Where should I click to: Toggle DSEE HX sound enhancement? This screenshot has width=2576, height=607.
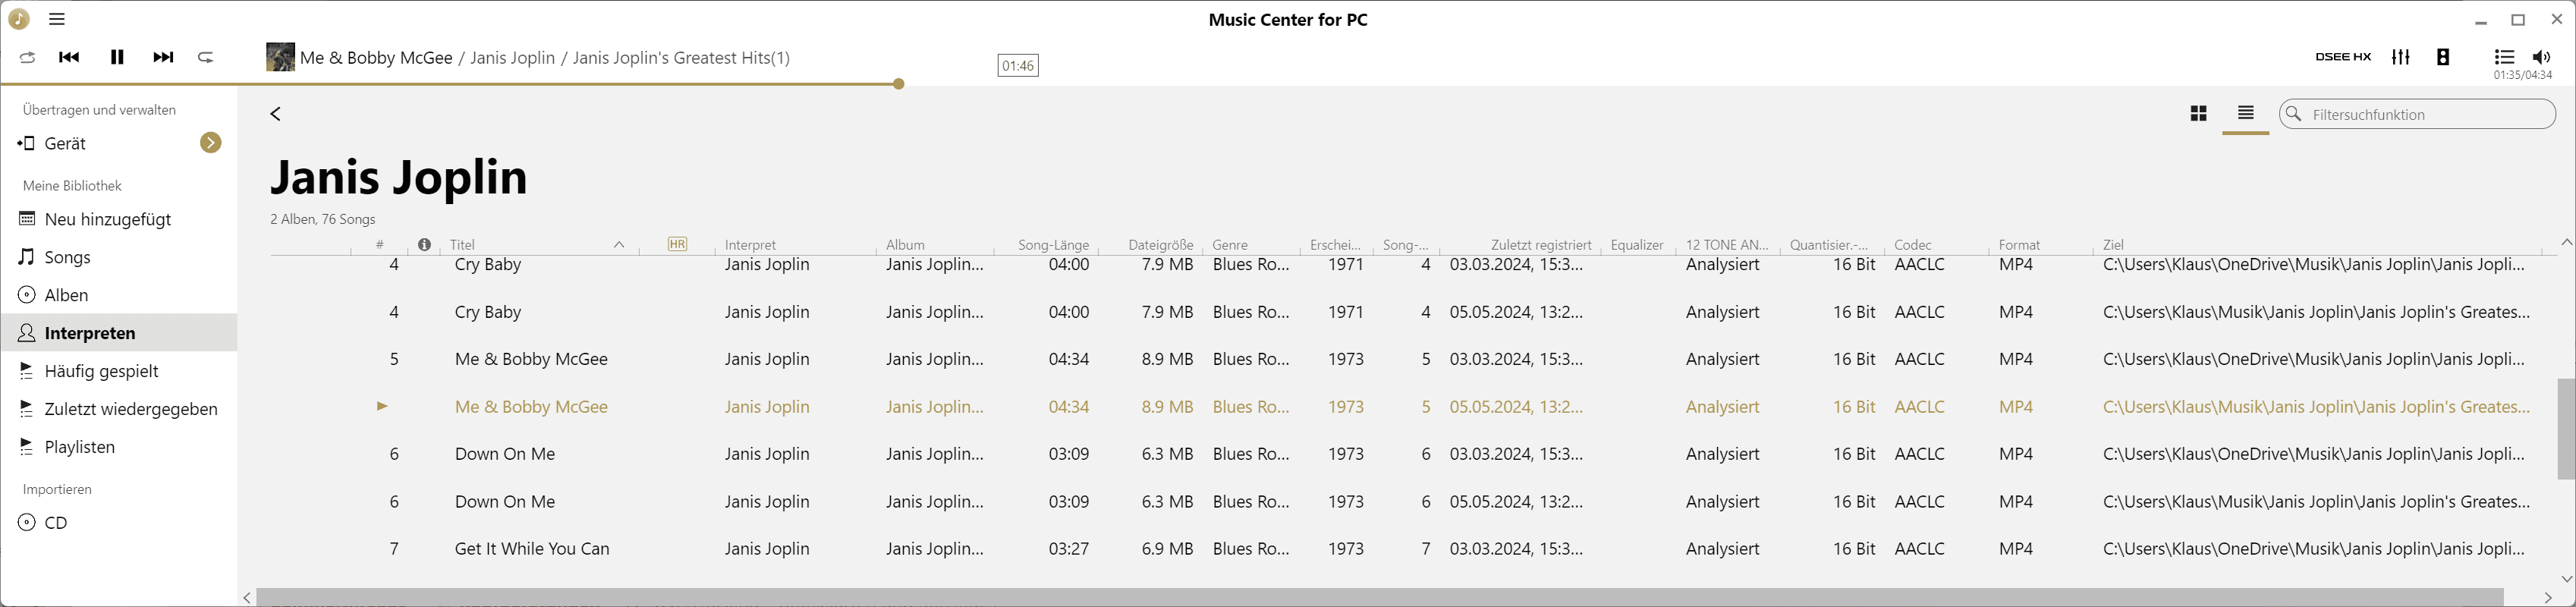2343,57
